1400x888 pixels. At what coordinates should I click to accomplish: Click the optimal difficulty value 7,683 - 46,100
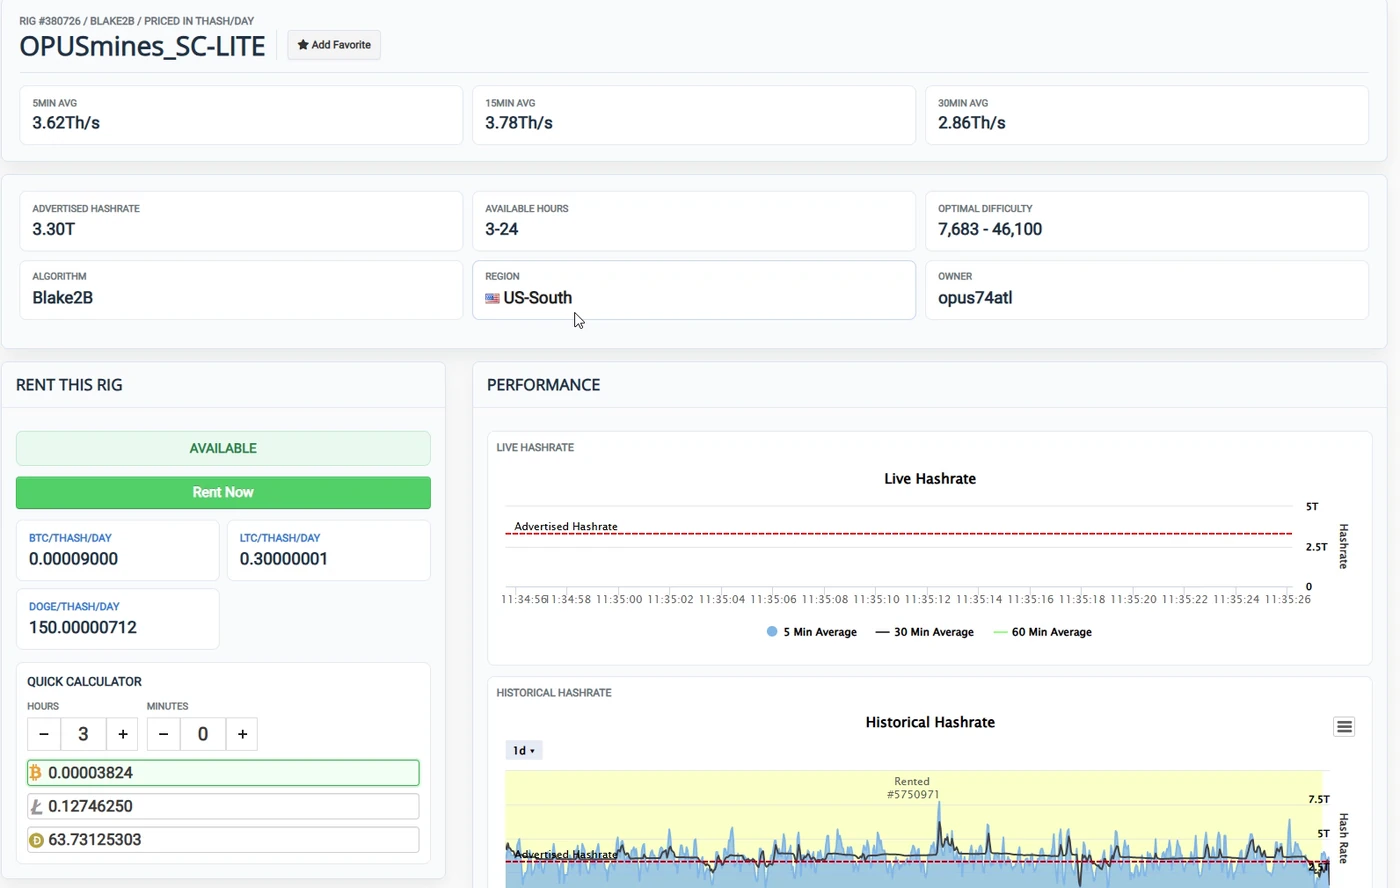pos(990,229)
